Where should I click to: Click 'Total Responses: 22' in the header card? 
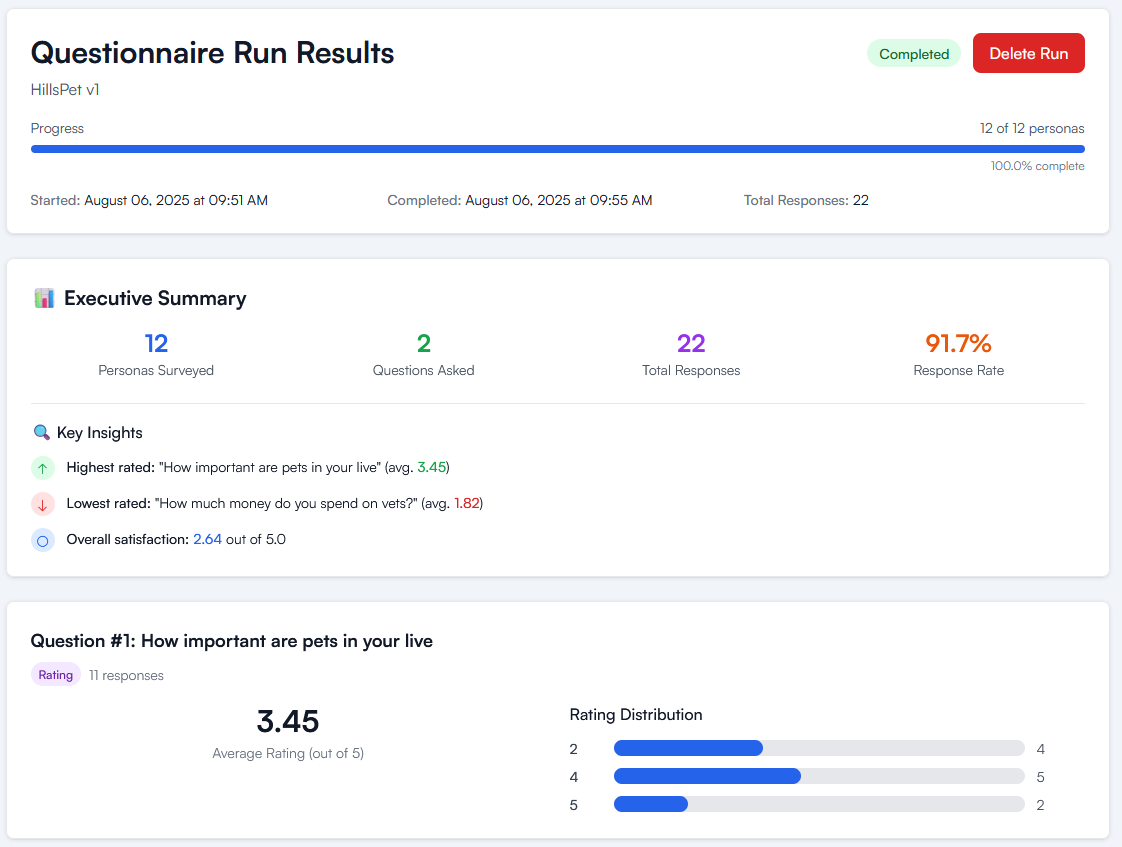806,200
